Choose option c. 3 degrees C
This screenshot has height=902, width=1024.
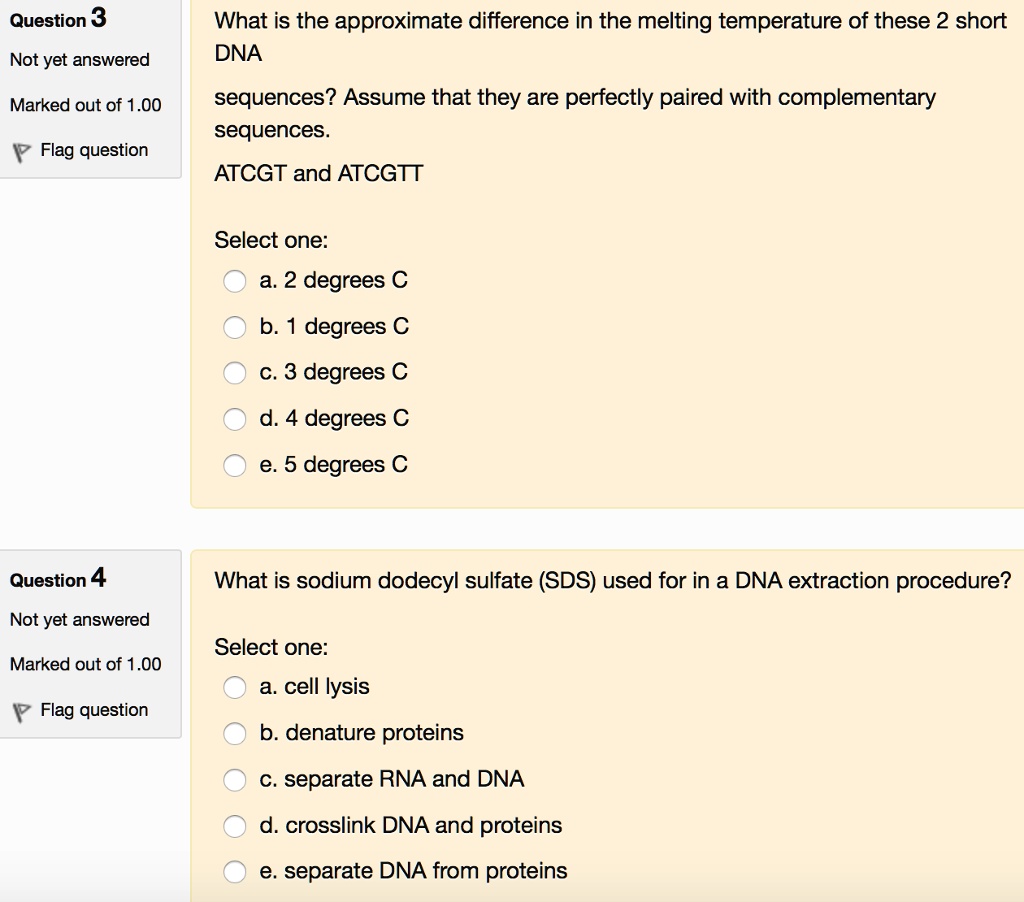234,373
